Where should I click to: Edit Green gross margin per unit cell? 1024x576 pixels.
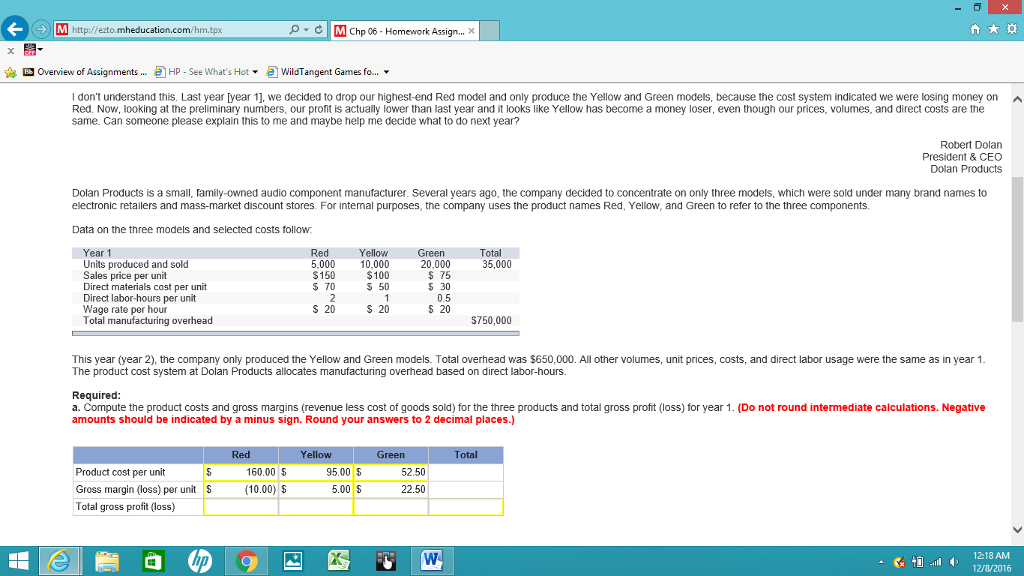pos(391,489)
